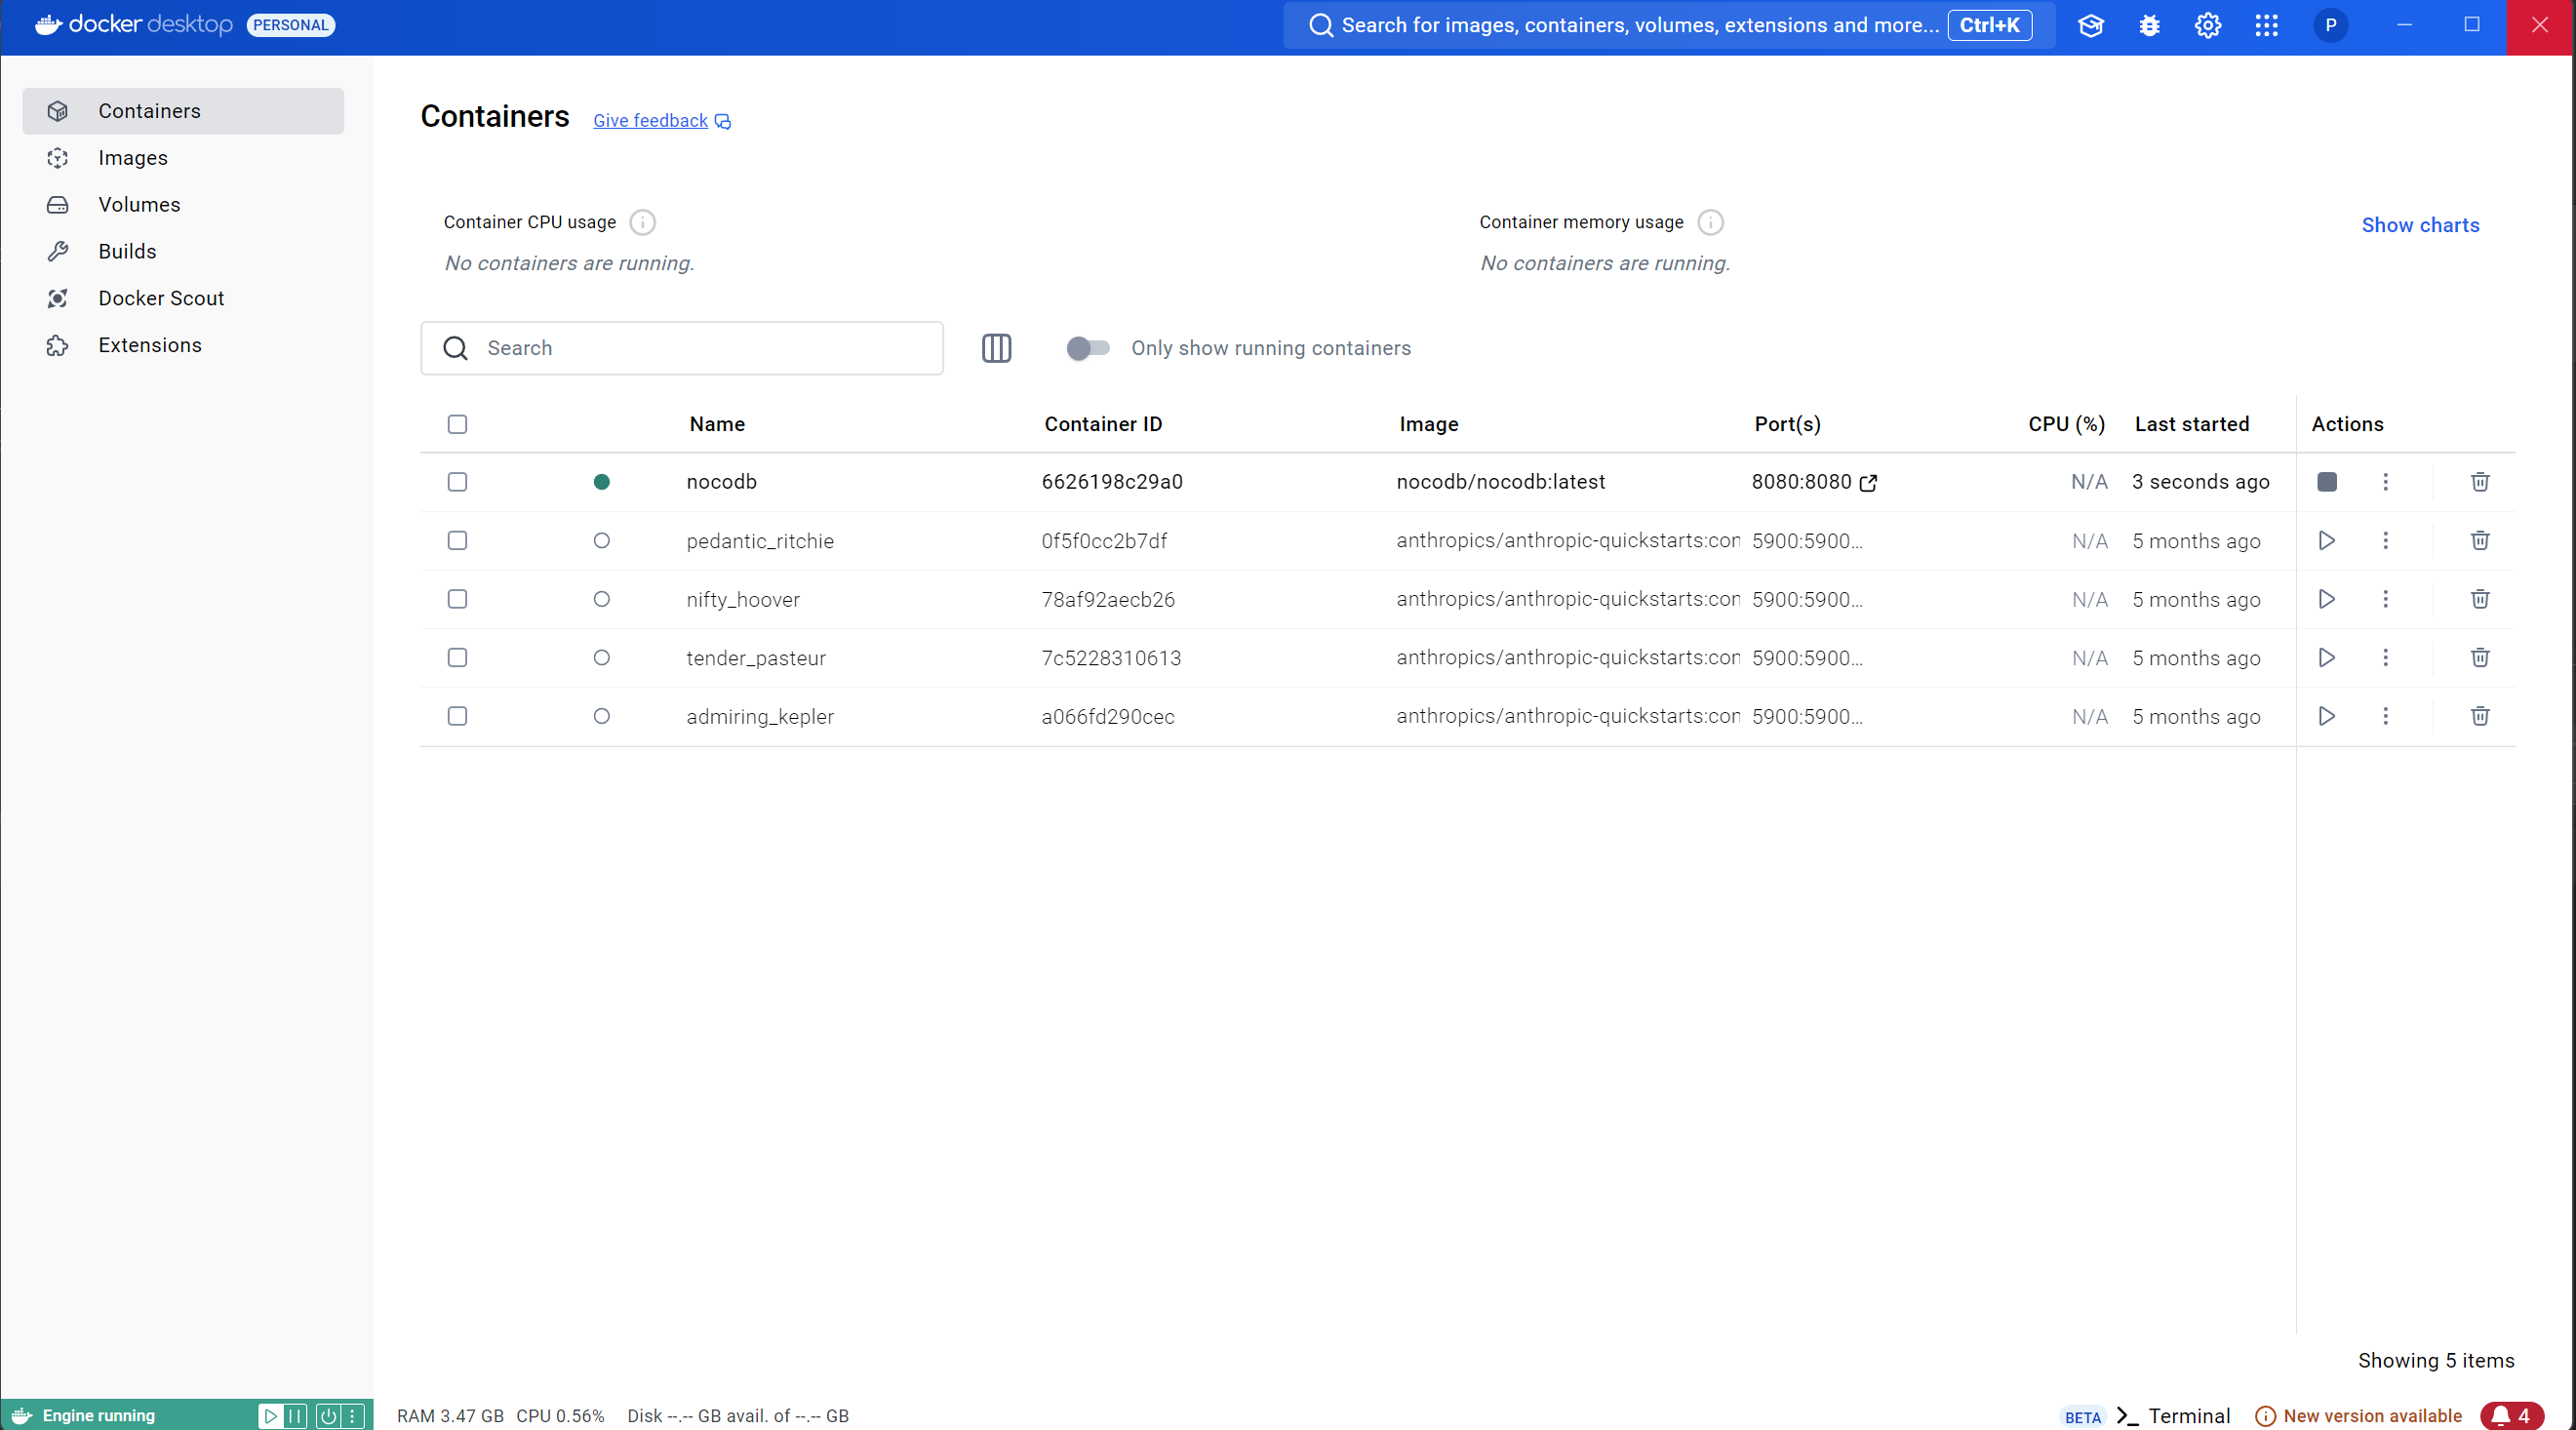Open the troubleshoot bug icon
The width and height of the screenshot is (2576, 1430).
pos(2149,25)
